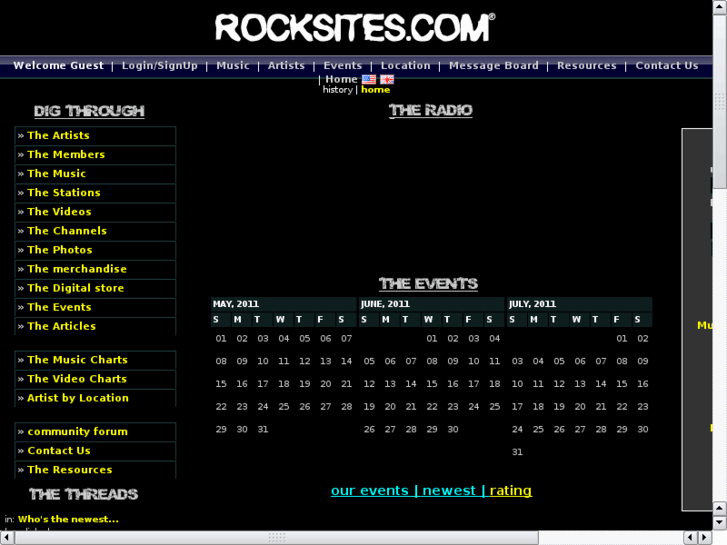Click the history breadcrumb link
This screenshot has width=727, height=545.
pyautogui.click(x=338, y=90)
